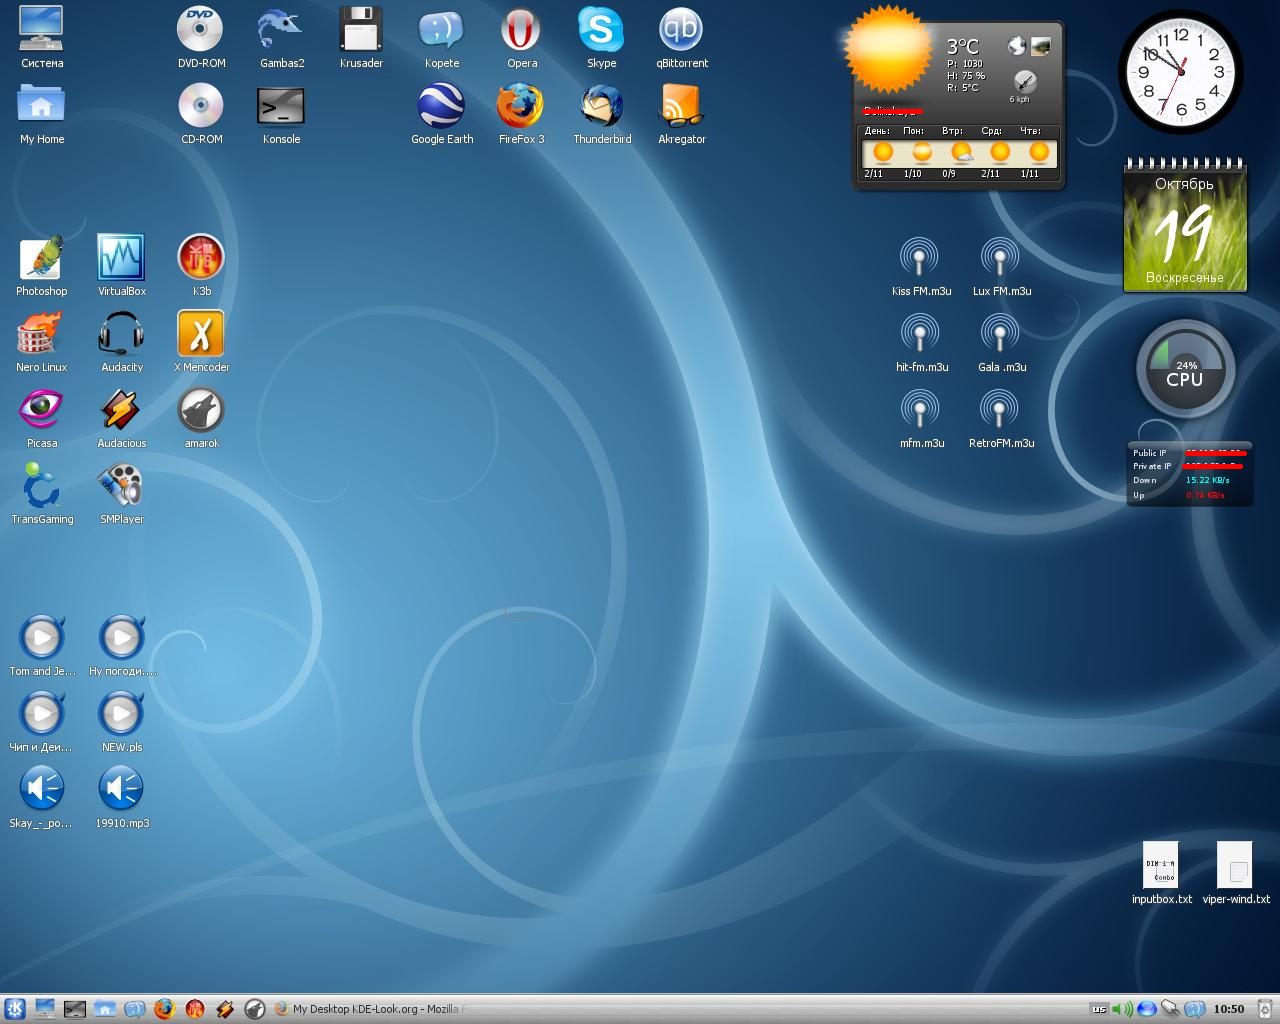Launch Kopete from the taskbar launcher
The width and height of the screenshot is (1280, 1024).
coord(134,1009)
